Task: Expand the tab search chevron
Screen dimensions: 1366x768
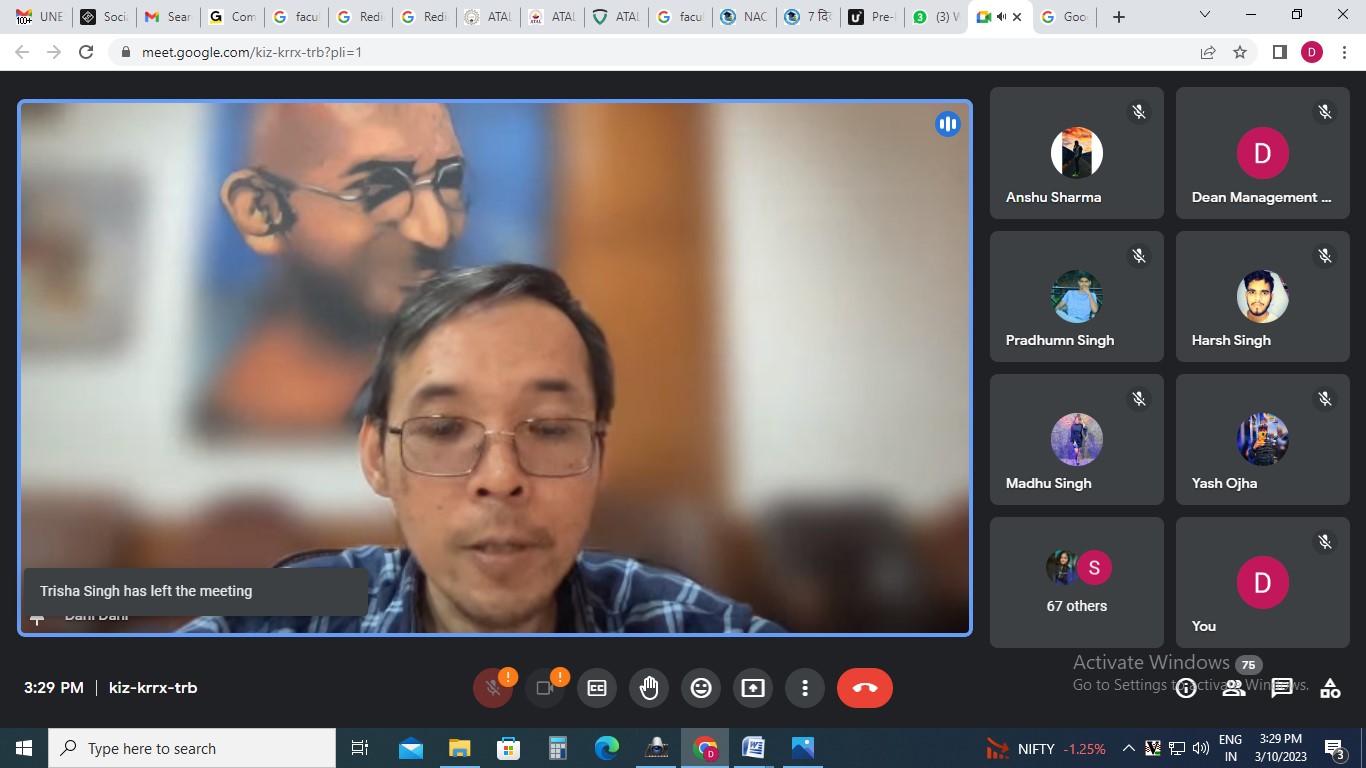Action: tap(1205, 15)
